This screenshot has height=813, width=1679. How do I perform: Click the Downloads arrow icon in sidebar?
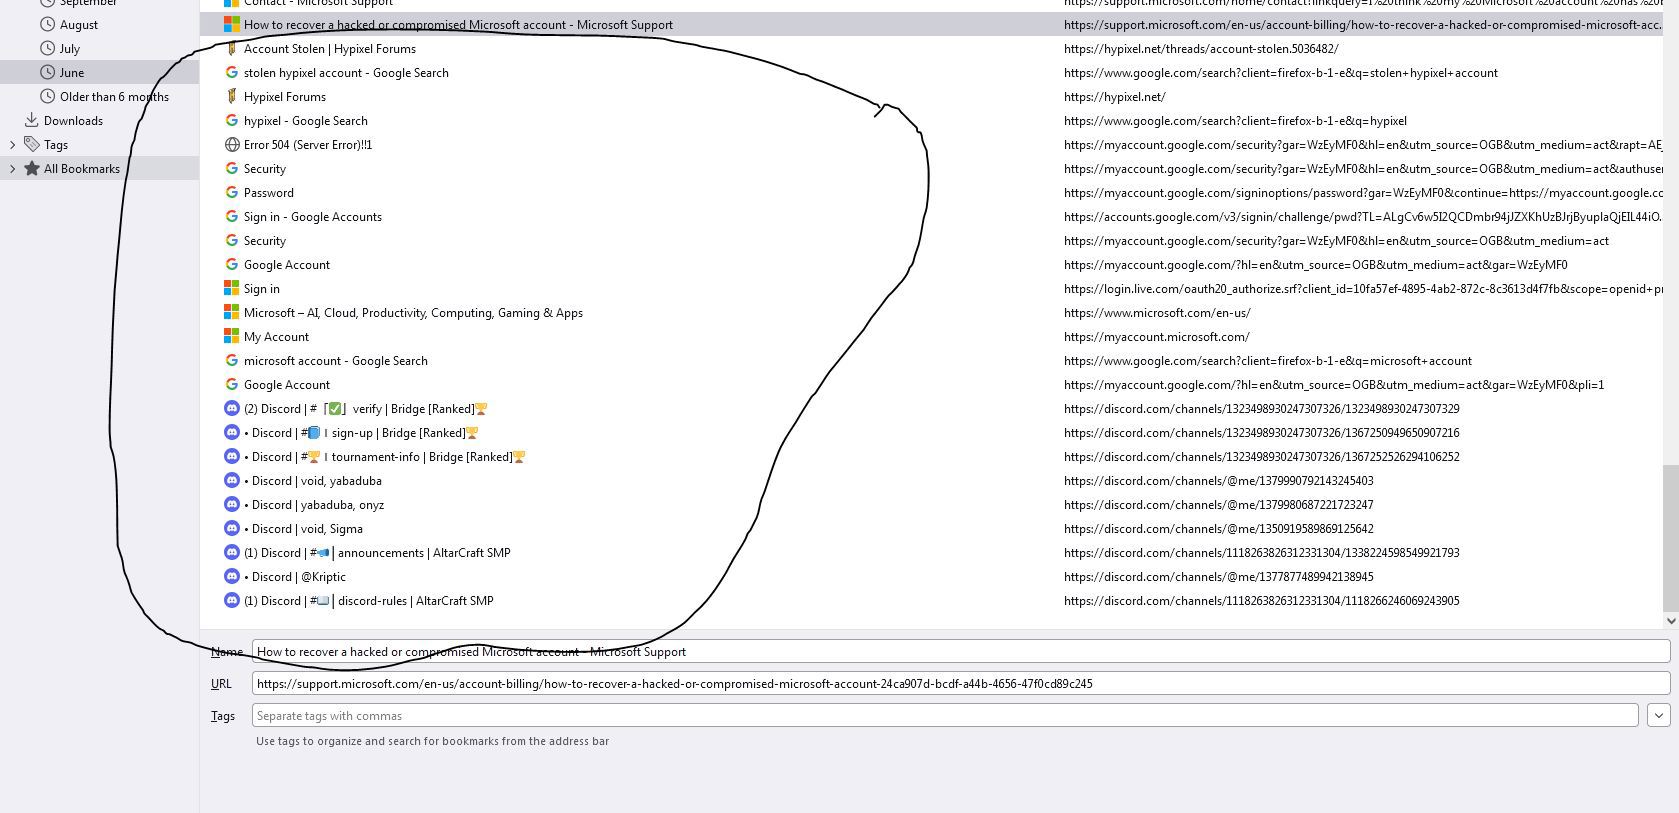(32, 120)
